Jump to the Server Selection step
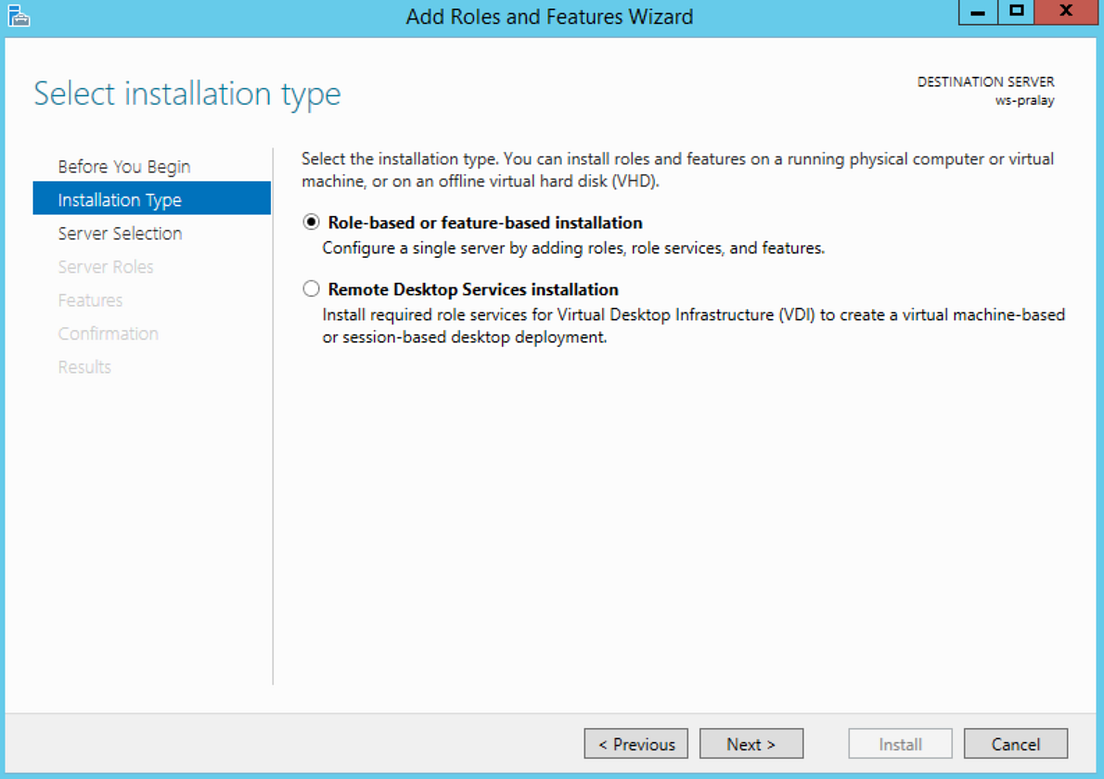 click(x=118, y=233)
